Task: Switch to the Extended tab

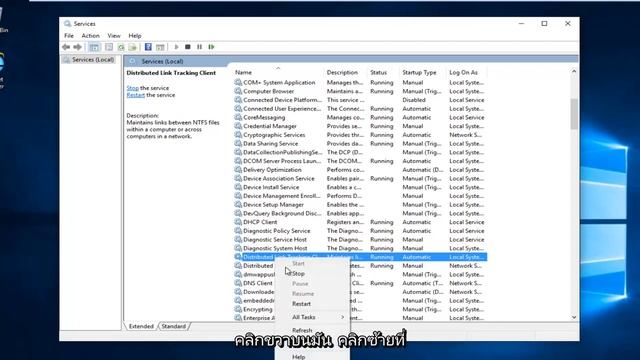Action: [141, 327]
